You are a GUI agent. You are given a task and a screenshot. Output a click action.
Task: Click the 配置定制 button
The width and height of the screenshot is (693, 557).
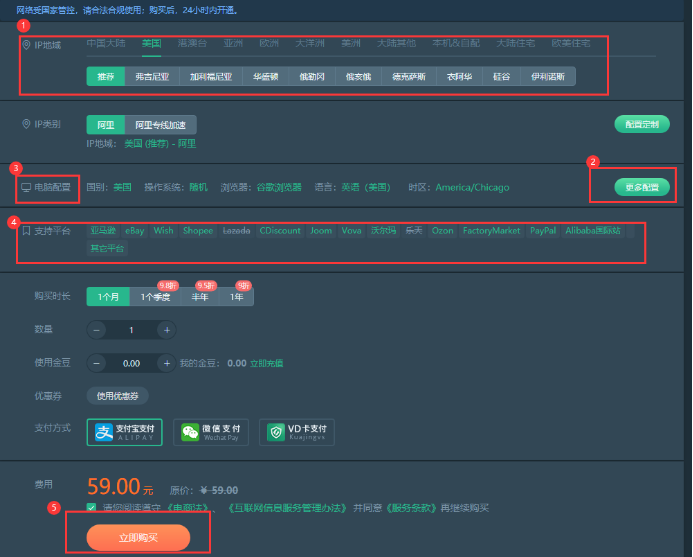tap(642, 124)
